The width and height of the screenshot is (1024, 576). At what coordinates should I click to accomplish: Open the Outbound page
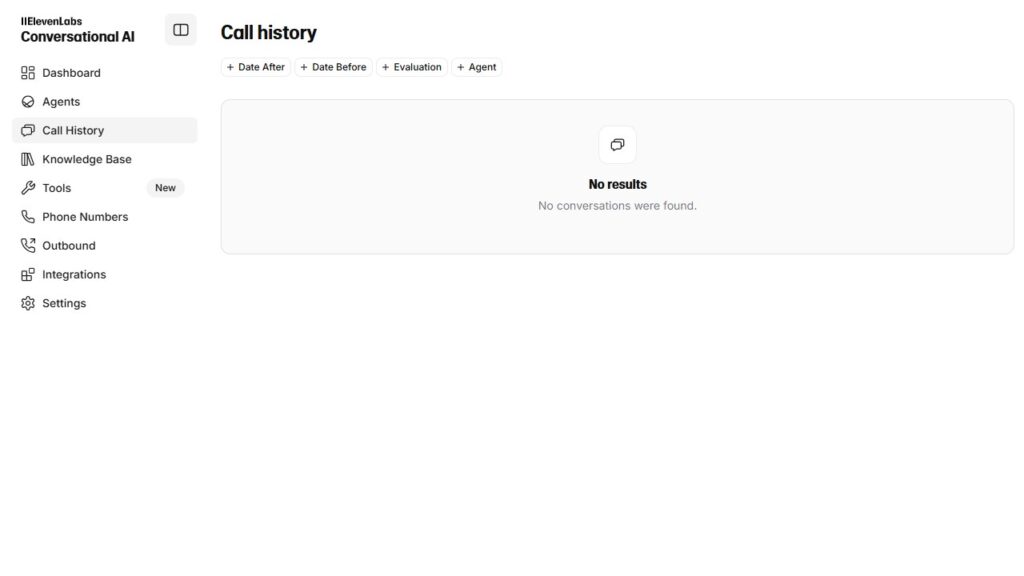tap(104, 246)
